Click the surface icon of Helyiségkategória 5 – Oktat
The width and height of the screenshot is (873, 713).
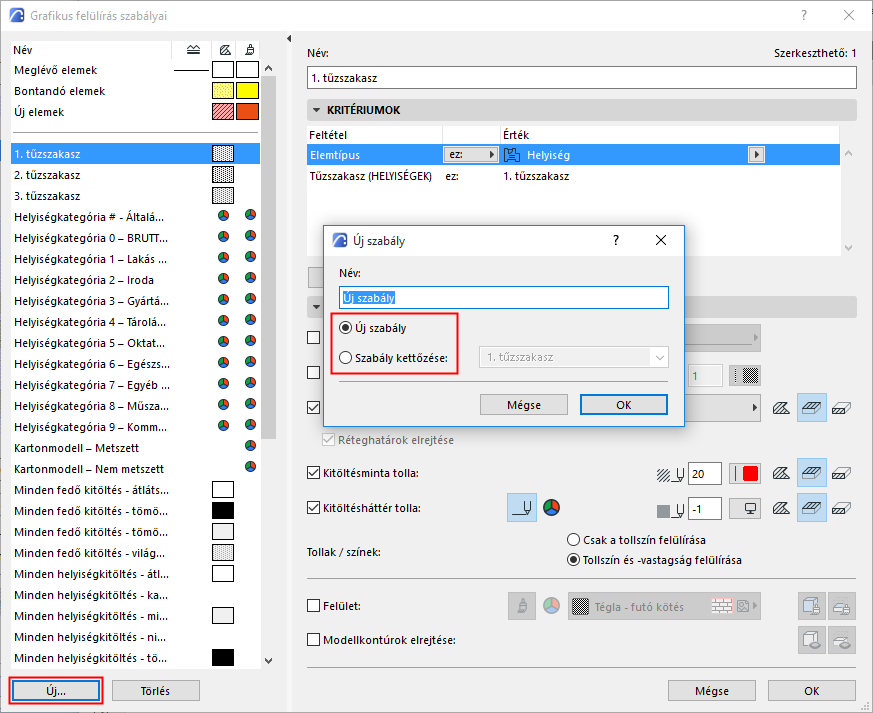(x=251, y=341)
